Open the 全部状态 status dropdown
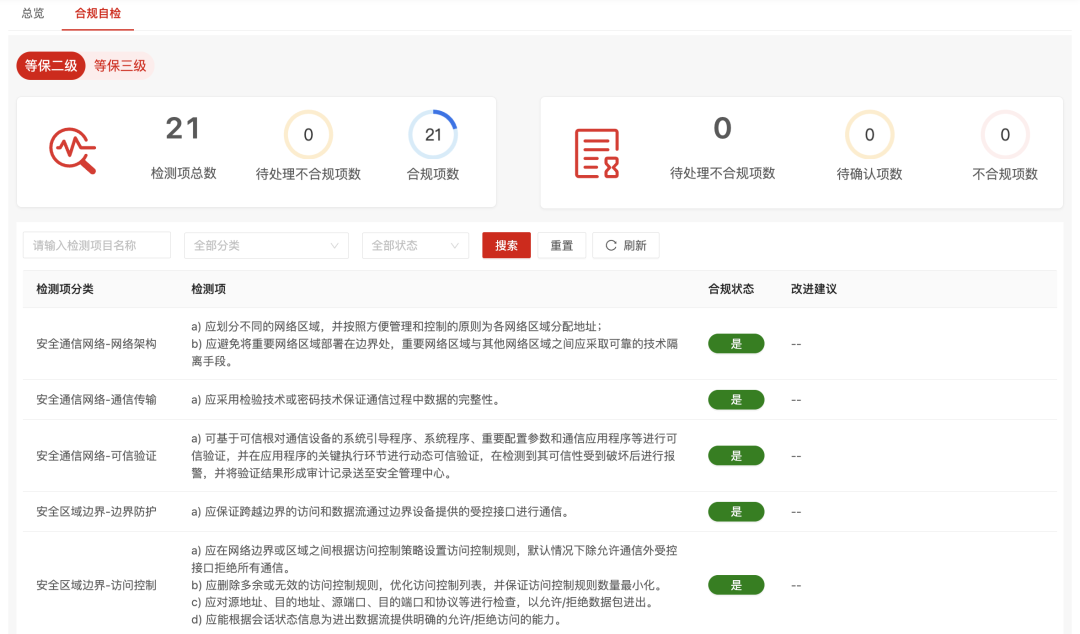Viewport: 1080px width, 634px height. [415, 246]
